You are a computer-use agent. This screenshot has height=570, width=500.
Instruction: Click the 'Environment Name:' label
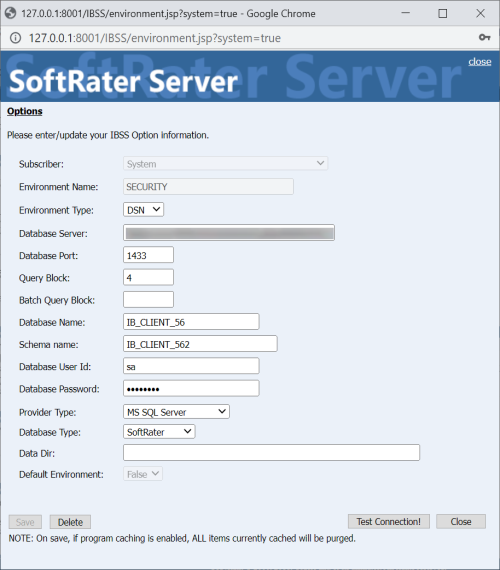coord(59,187)
